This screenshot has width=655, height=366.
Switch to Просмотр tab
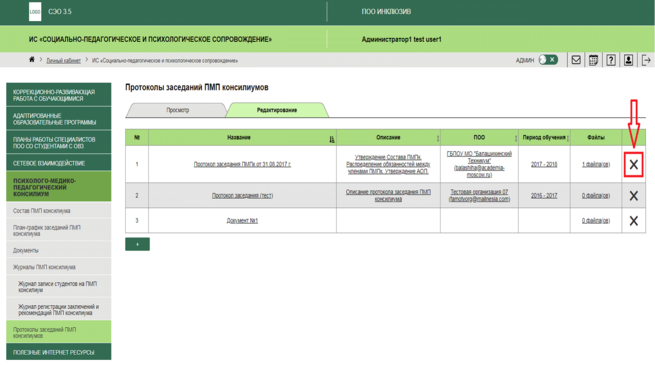pos(177,110)
